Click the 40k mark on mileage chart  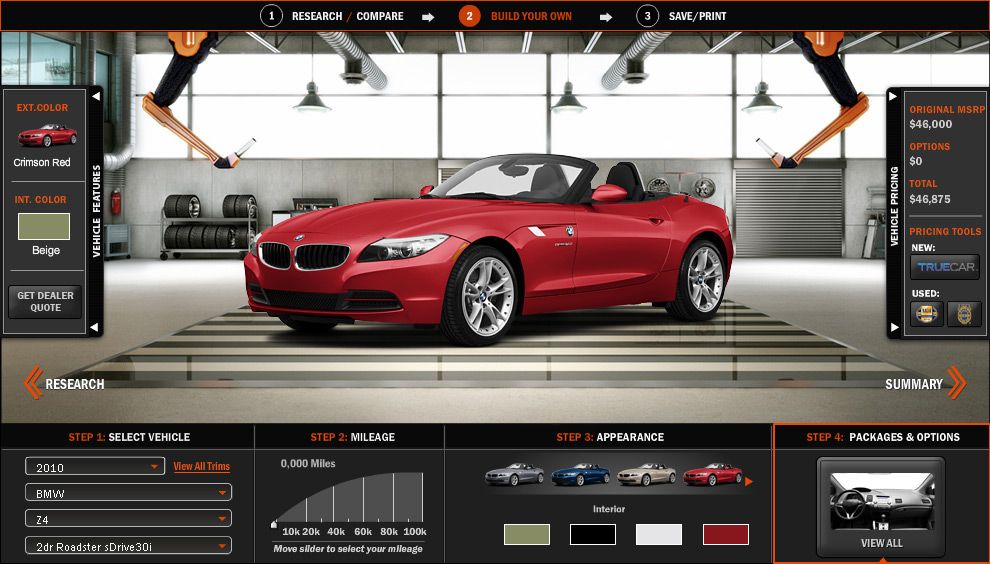click(336, 532)
